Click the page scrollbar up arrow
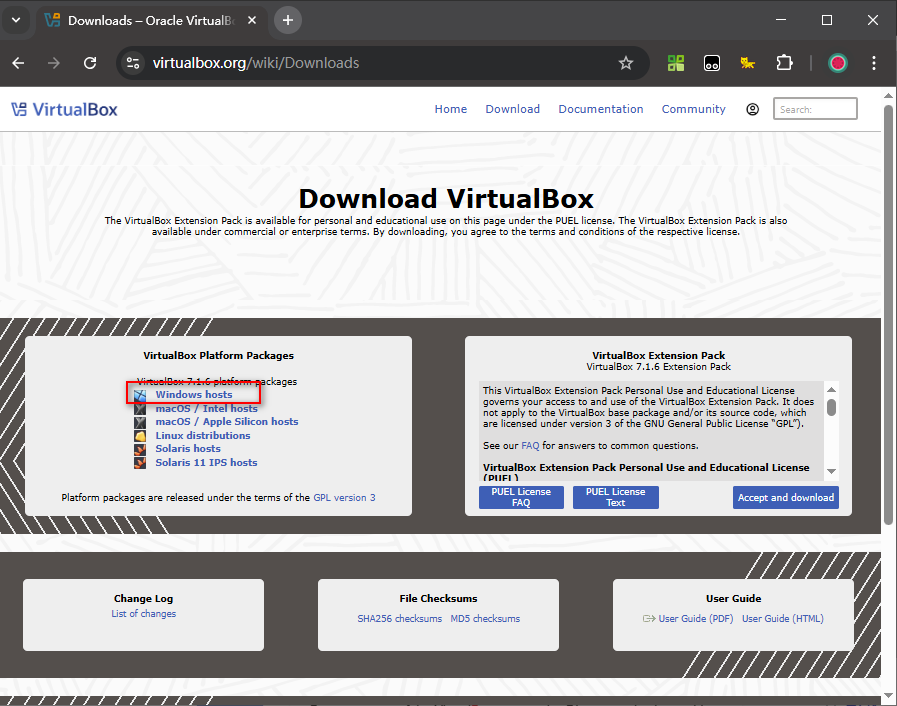Screen dimensions: 897x706 [x=888, y=96]
